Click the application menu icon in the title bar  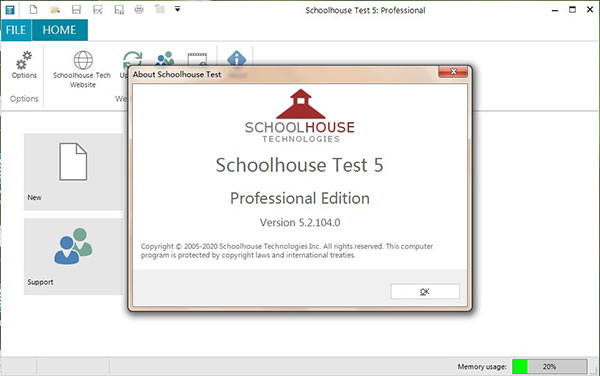click(x=10, y=10)
